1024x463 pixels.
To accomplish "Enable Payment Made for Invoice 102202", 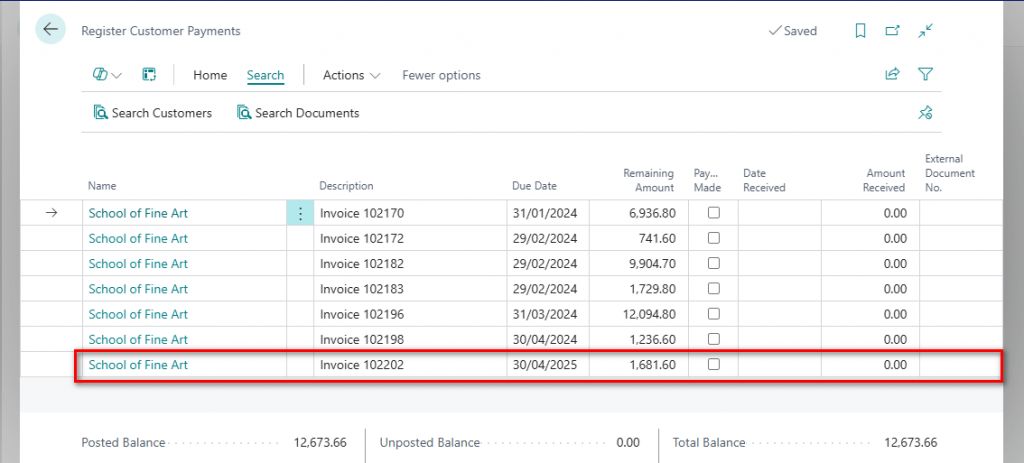I will (713, 365).
